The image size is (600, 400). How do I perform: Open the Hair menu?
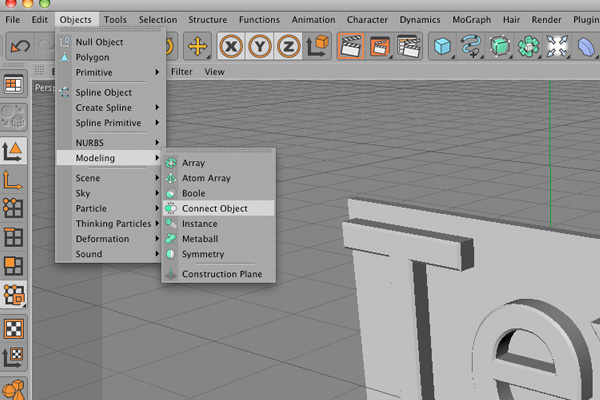pos(511,20)
